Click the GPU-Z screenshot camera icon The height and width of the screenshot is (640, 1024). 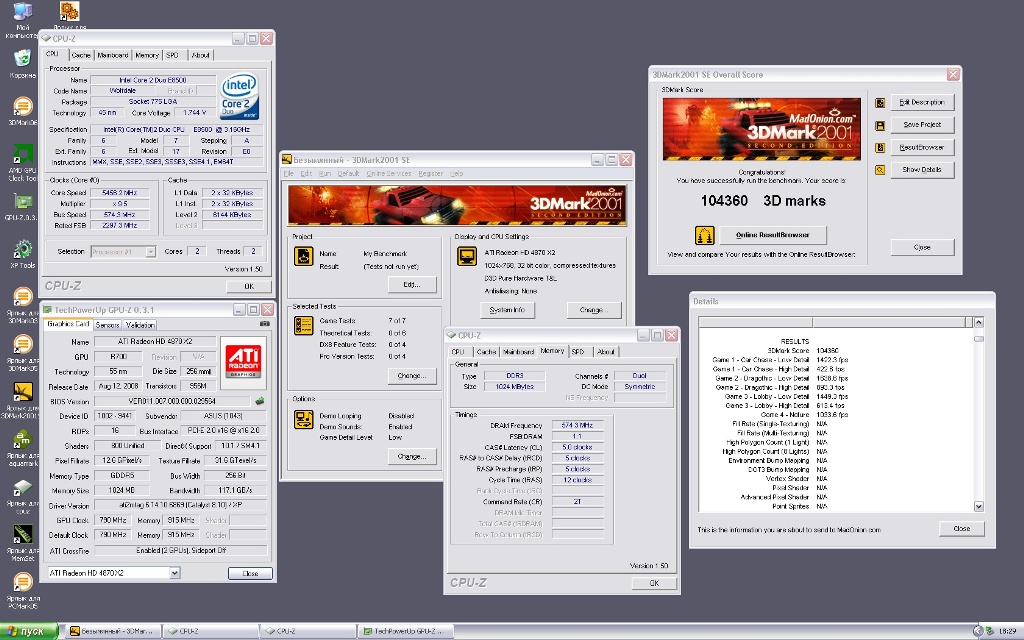(264, 323)
